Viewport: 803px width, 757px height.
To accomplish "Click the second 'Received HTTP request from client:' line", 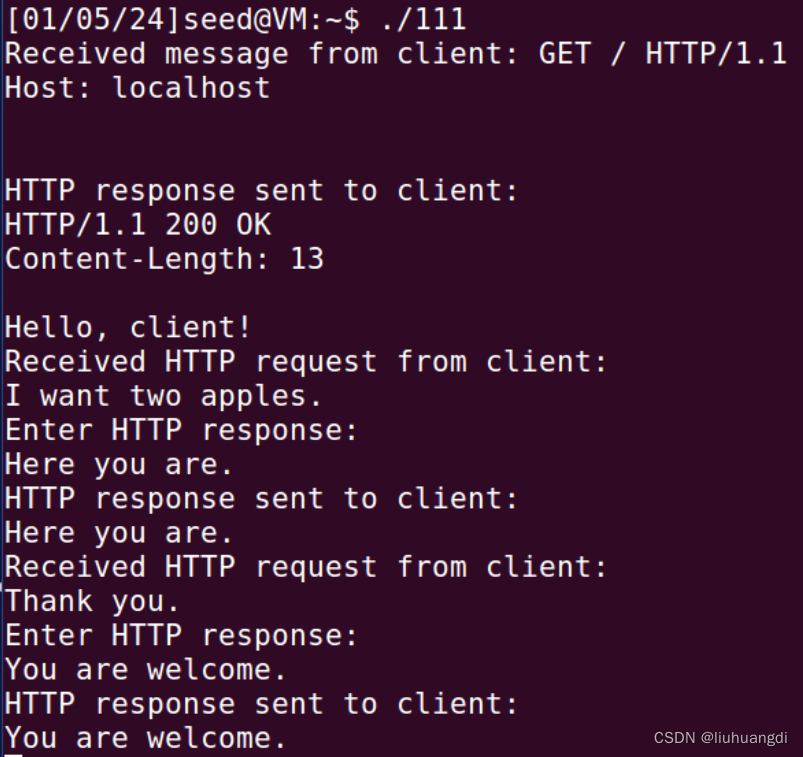I will click(x=306, y=567).
